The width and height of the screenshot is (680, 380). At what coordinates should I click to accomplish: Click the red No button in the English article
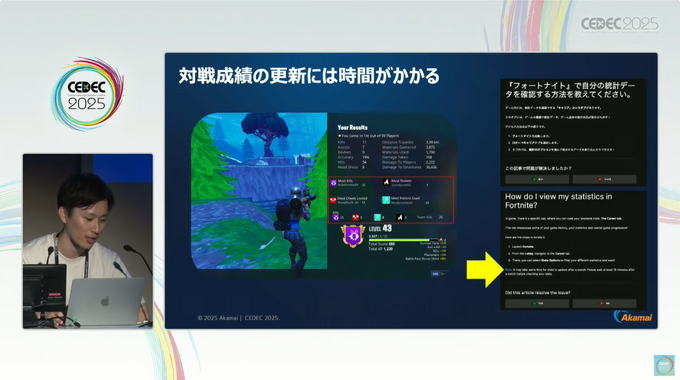click(605, 304)
